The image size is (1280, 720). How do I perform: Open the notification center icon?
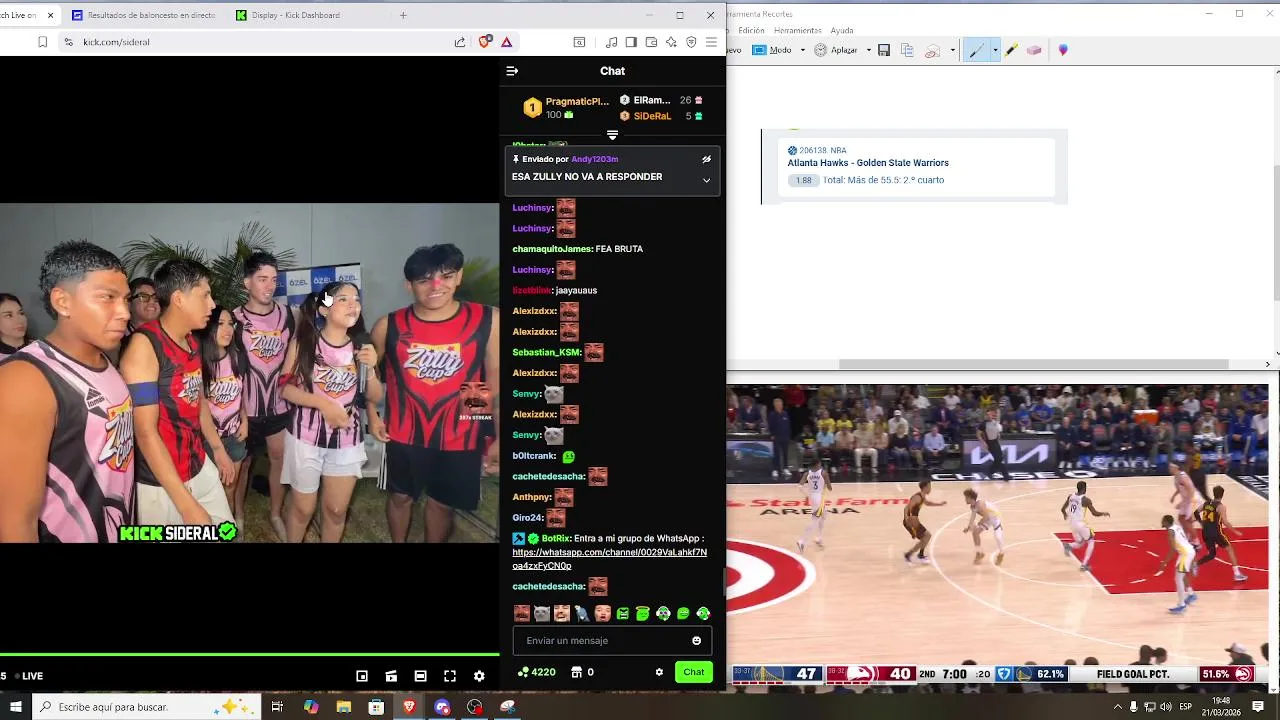1258,707
